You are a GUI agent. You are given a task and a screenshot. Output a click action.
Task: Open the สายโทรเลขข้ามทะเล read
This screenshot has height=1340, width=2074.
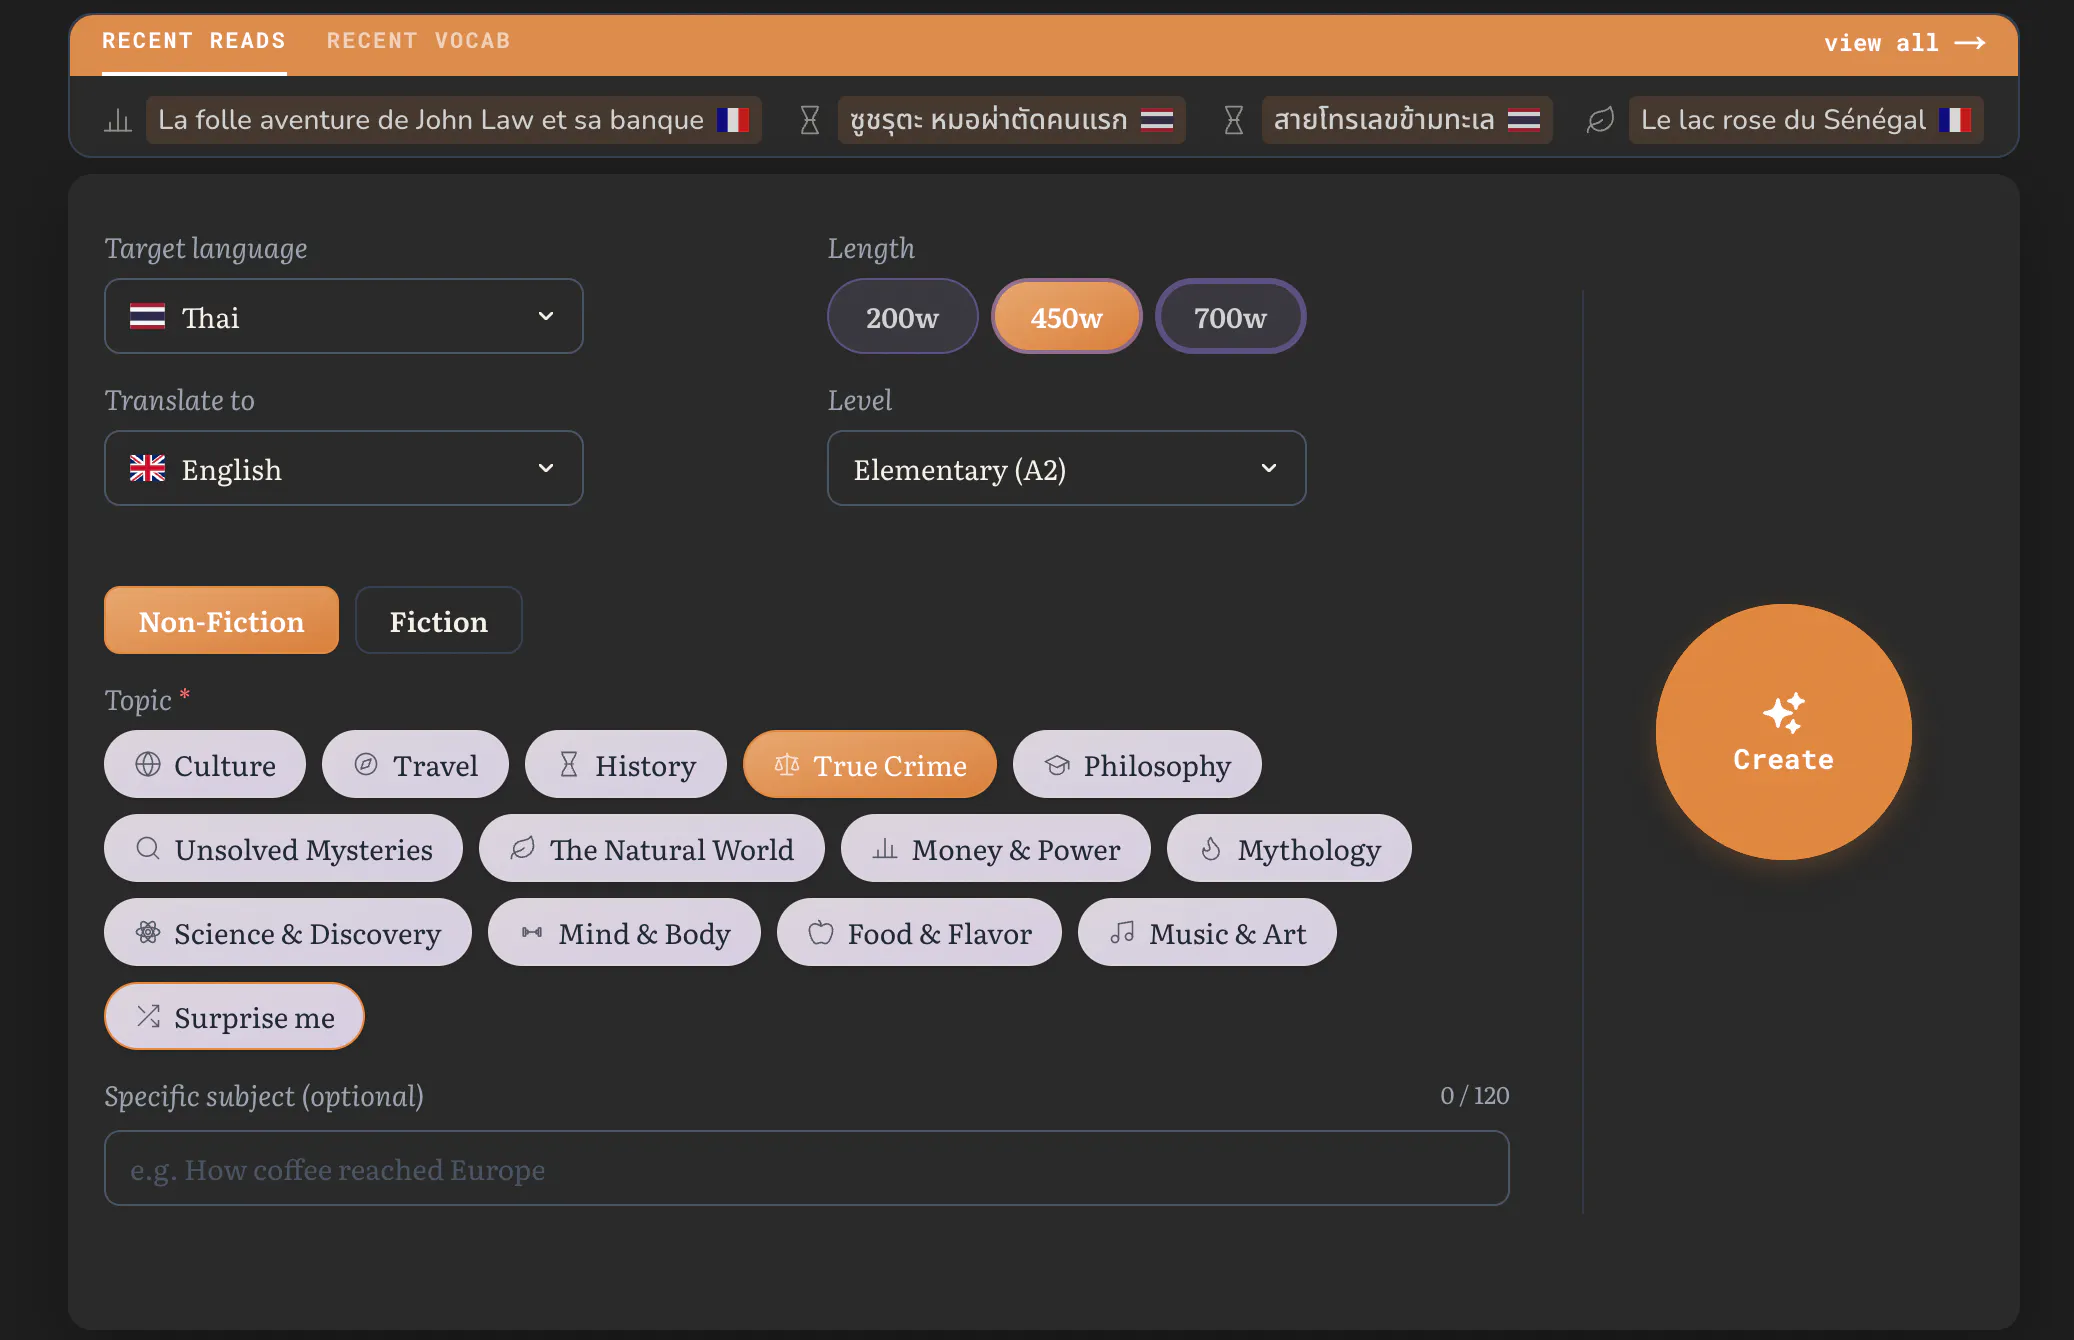coord(1406,120)
